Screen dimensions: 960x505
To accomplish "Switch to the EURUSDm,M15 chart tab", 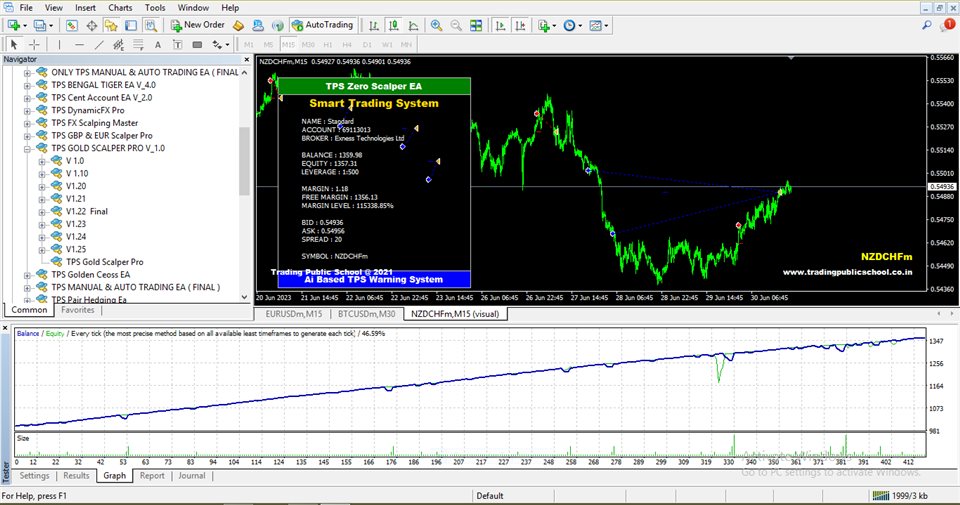I will (293, 314).
